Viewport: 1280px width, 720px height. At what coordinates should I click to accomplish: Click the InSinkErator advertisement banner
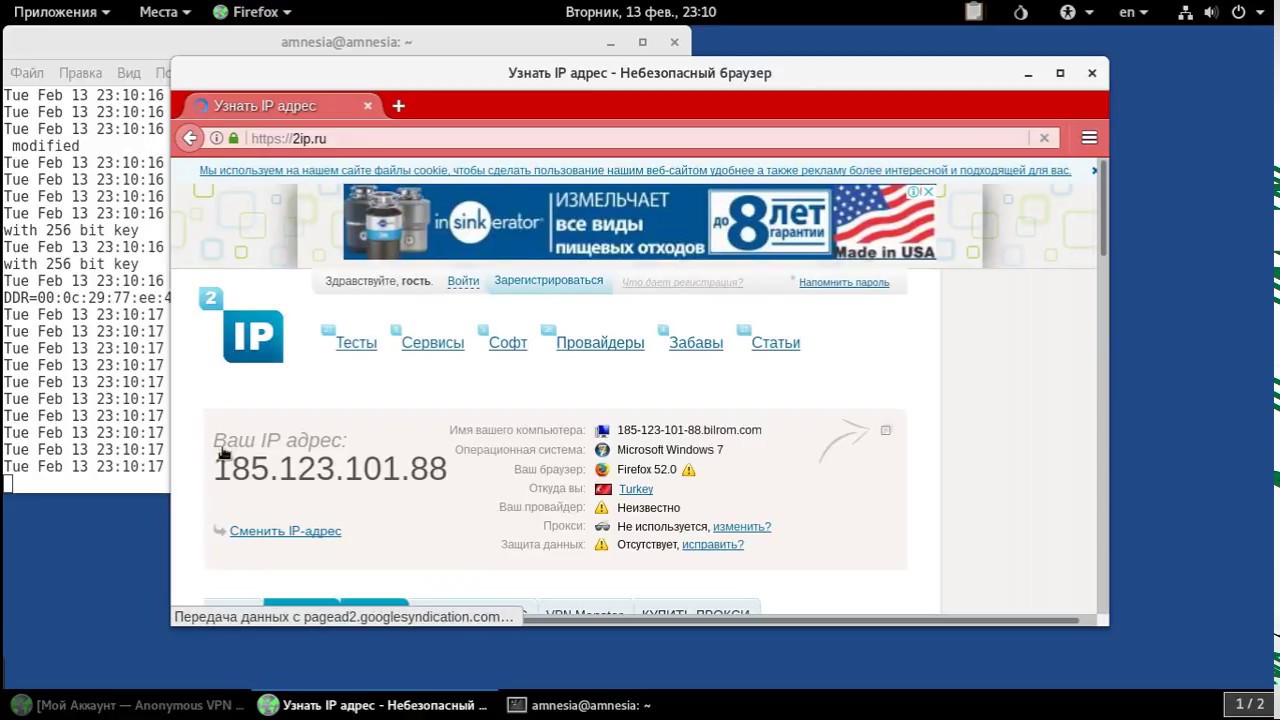(x=640, y=222)
